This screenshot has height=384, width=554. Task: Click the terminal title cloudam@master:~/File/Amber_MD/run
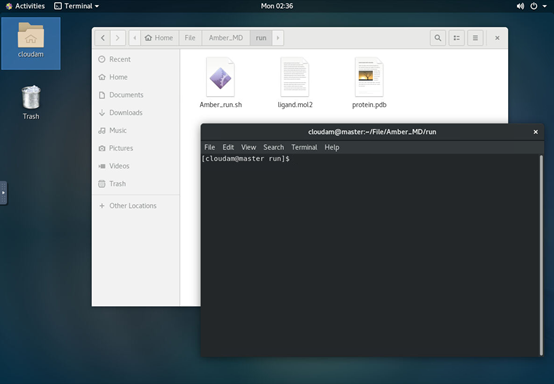pyautogui.click(x=372, y=132)
